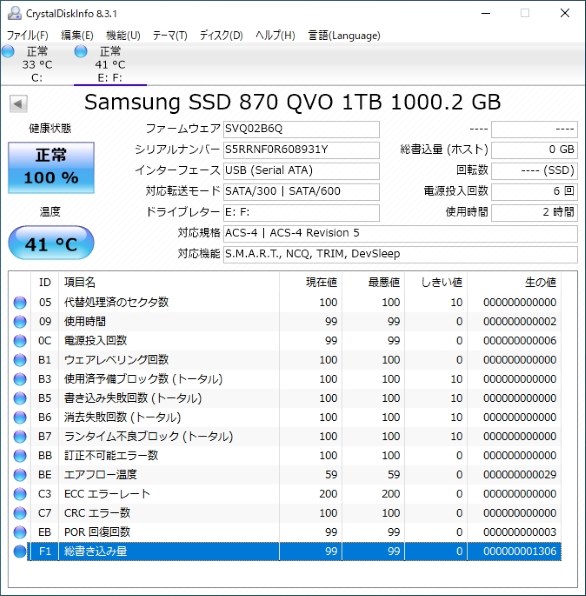This screenshot has height=596, width=586.
Task: Click the 生の値 column header
Action: point(515,282)
